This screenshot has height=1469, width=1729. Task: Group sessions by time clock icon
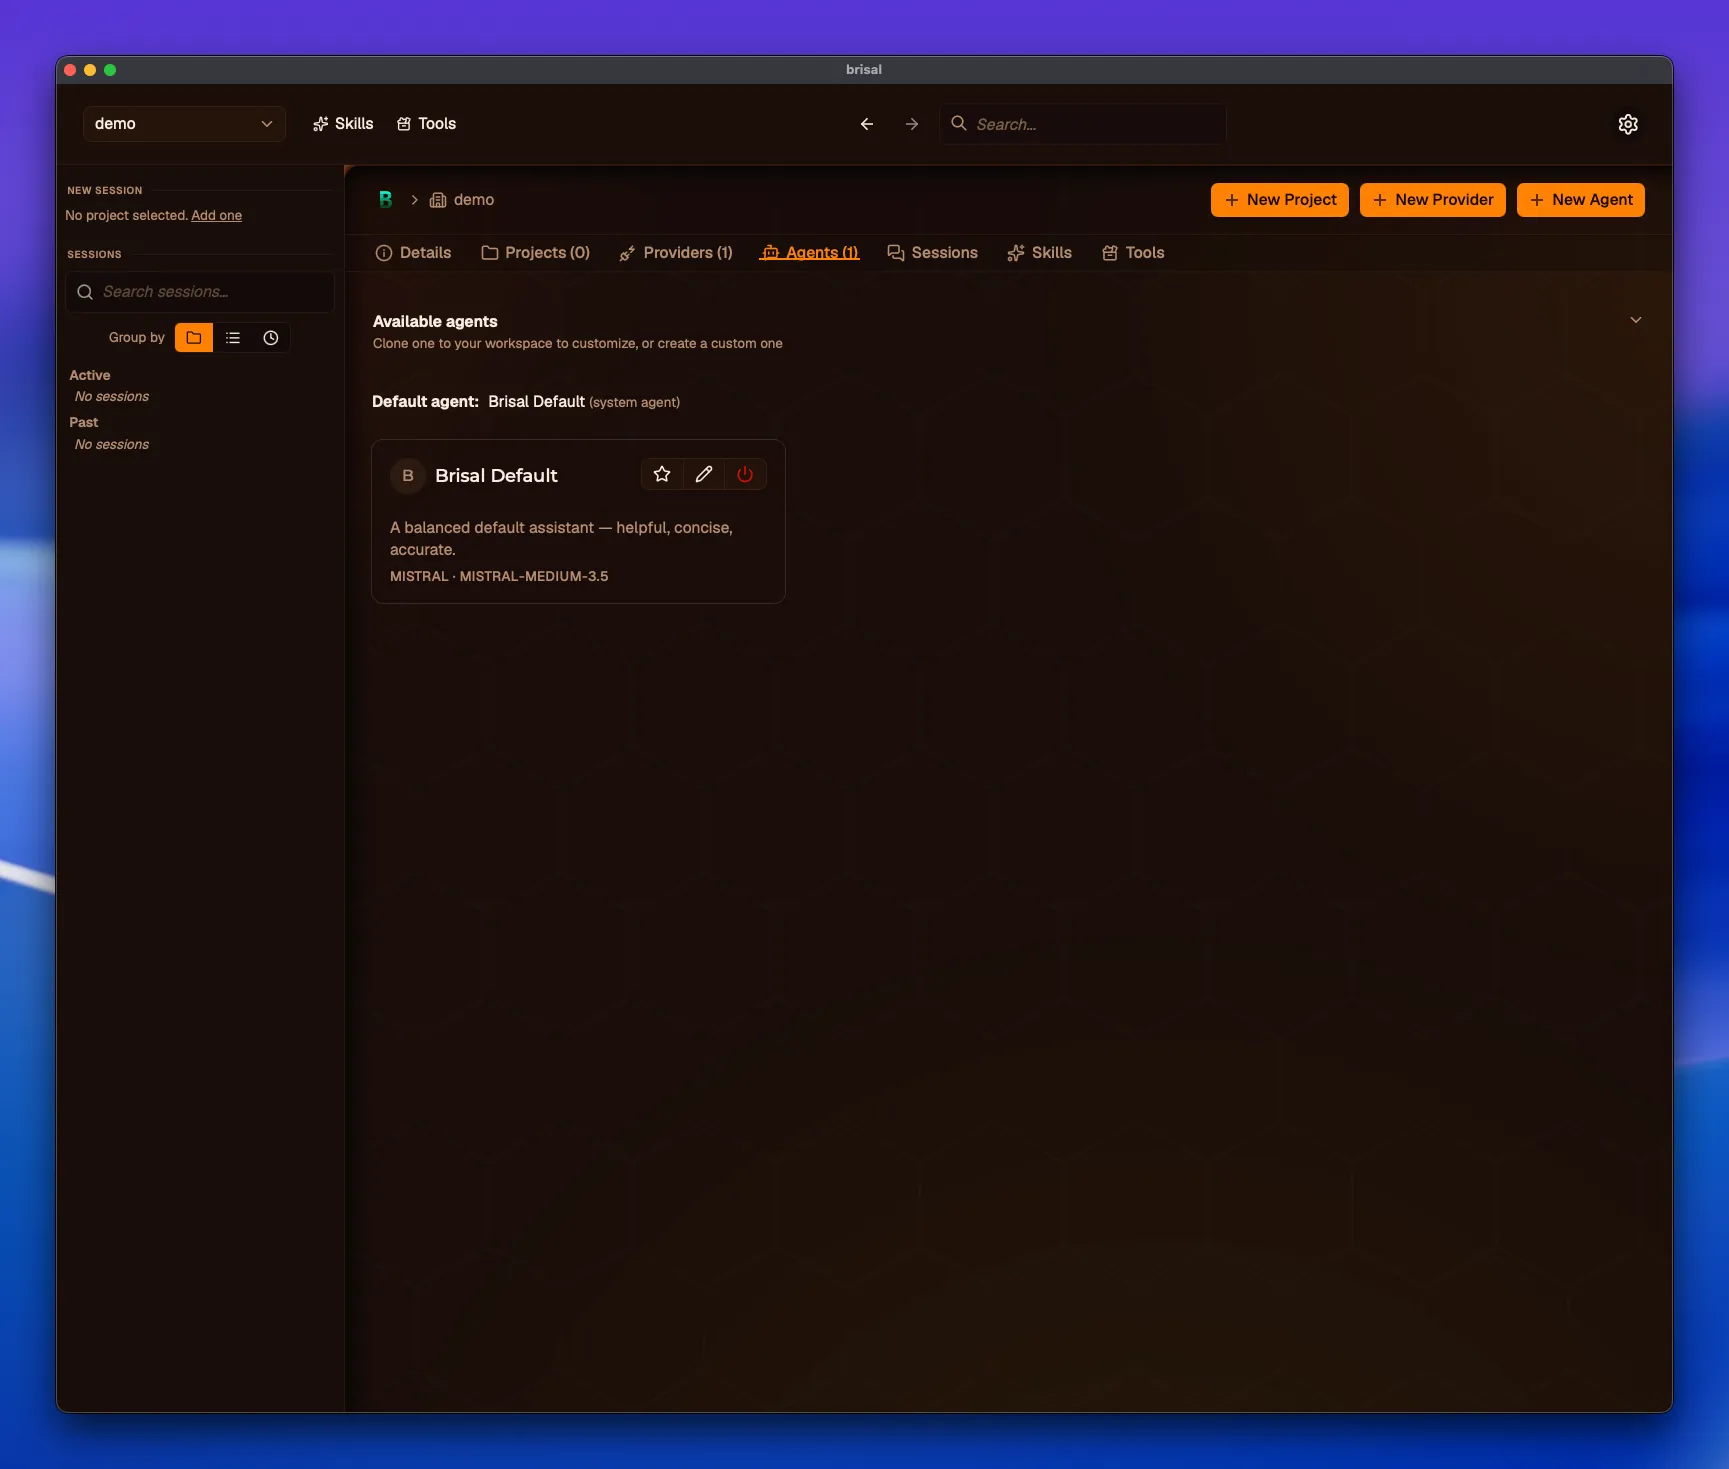271,338
